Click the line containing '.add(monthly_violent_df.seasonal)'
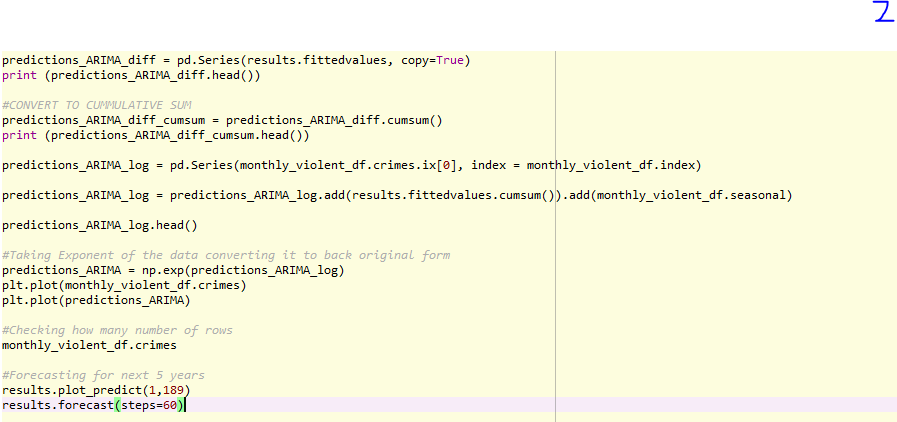 coord(397,195)
